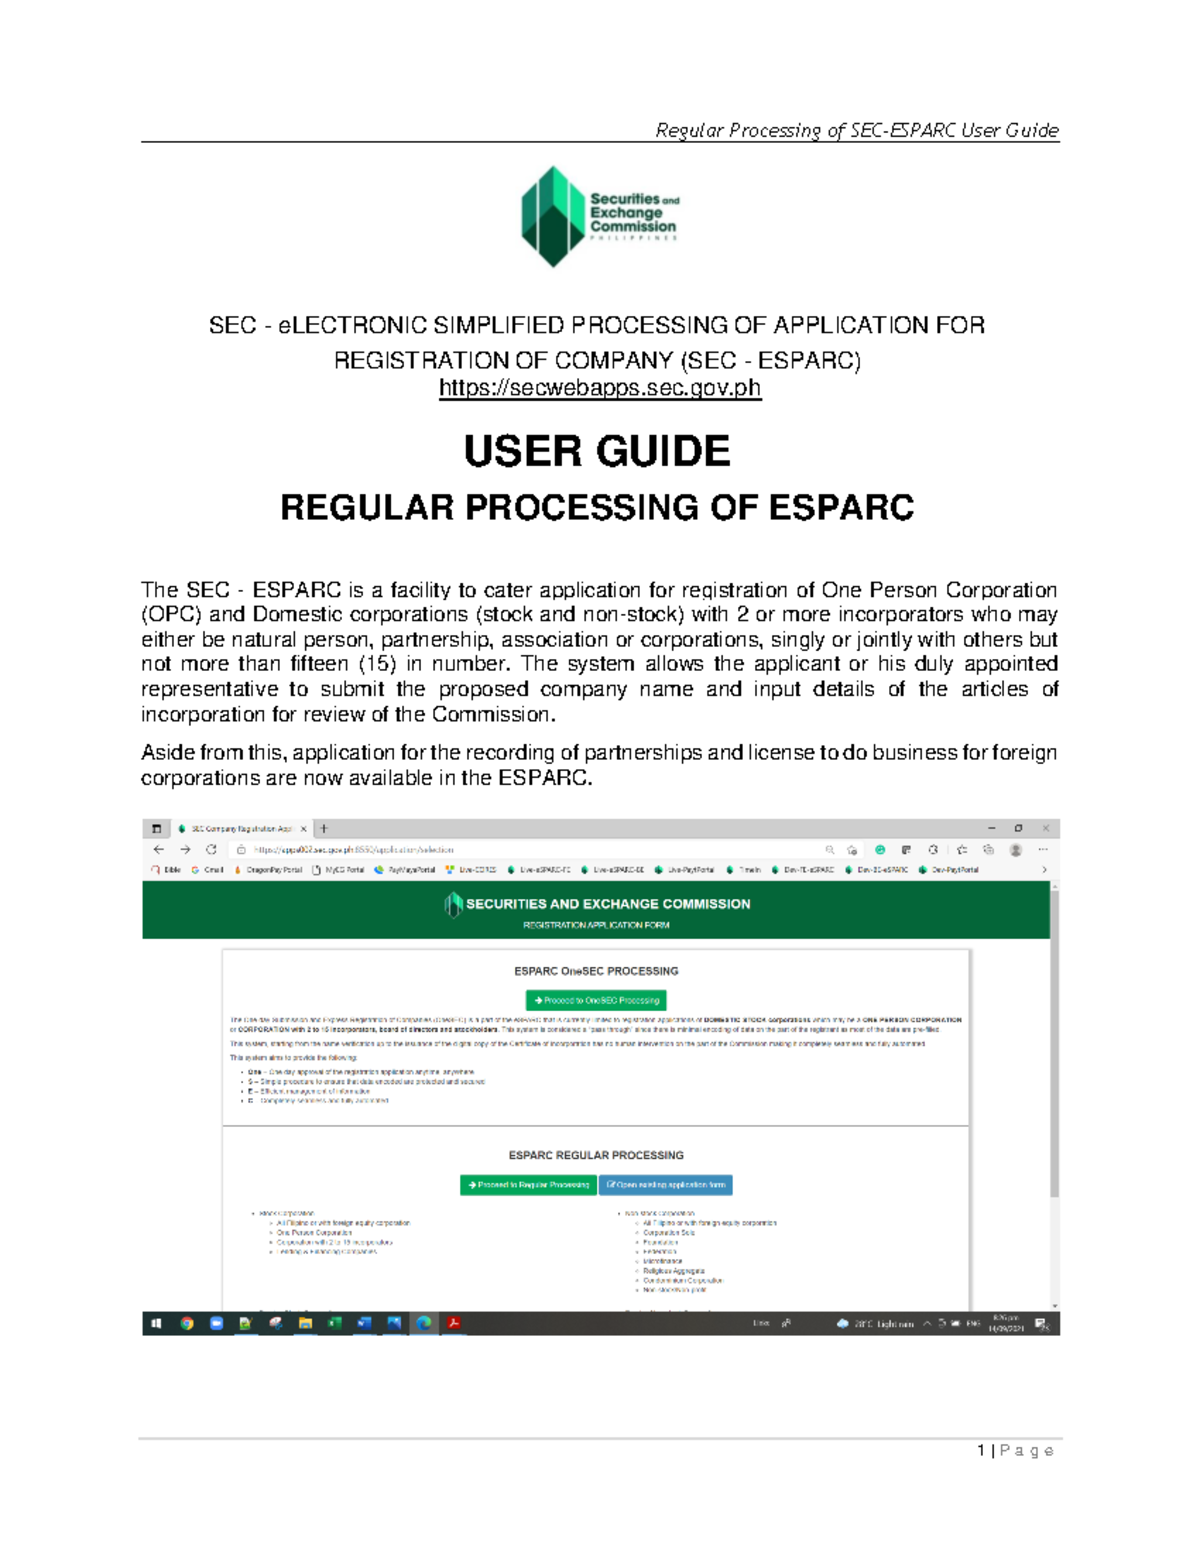Image resolution: width=1200 pixels, height=1553 pixels.
Task: Click the green circular extension icon in the toolbar
Action: coord(880,849)
